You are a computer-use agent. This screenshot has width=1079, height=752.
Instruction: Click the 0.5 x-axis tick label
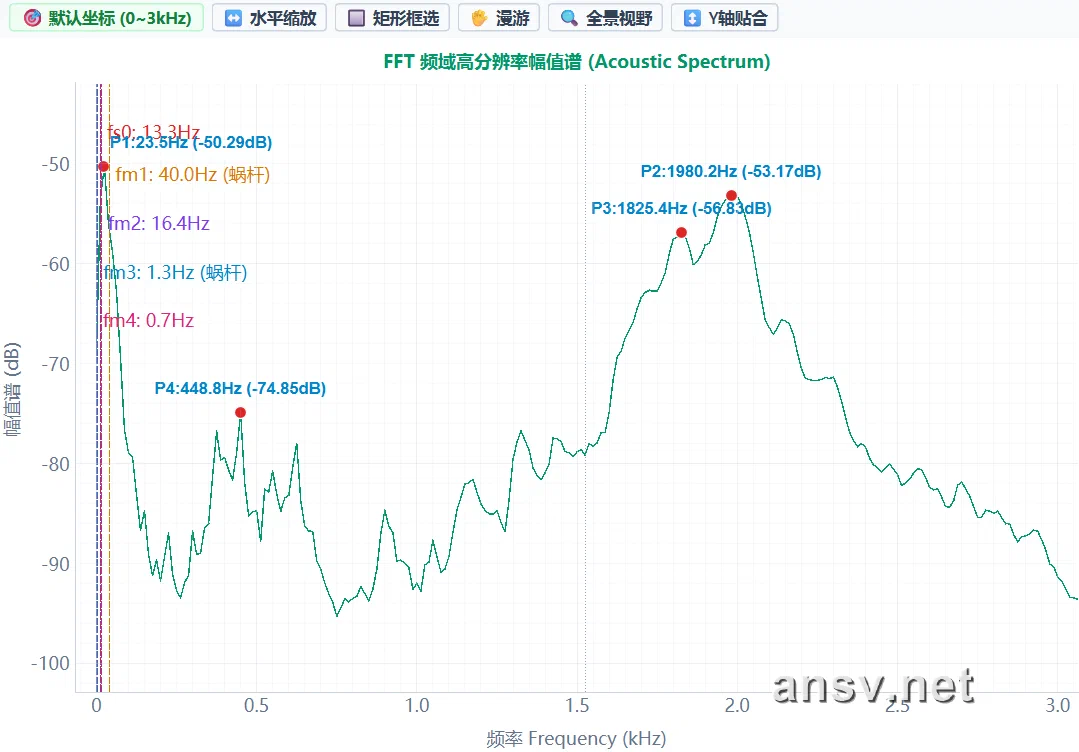point(257,706)
